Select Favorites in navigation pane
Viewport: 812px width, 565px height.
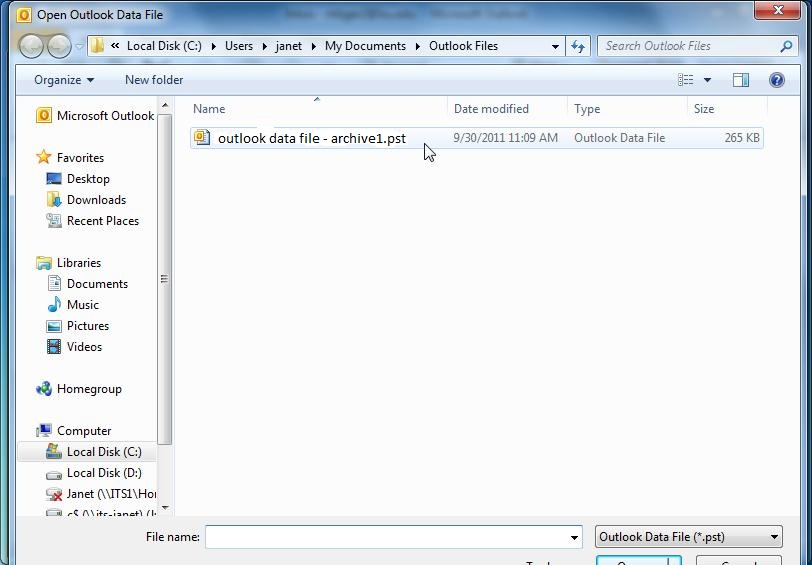80,157
